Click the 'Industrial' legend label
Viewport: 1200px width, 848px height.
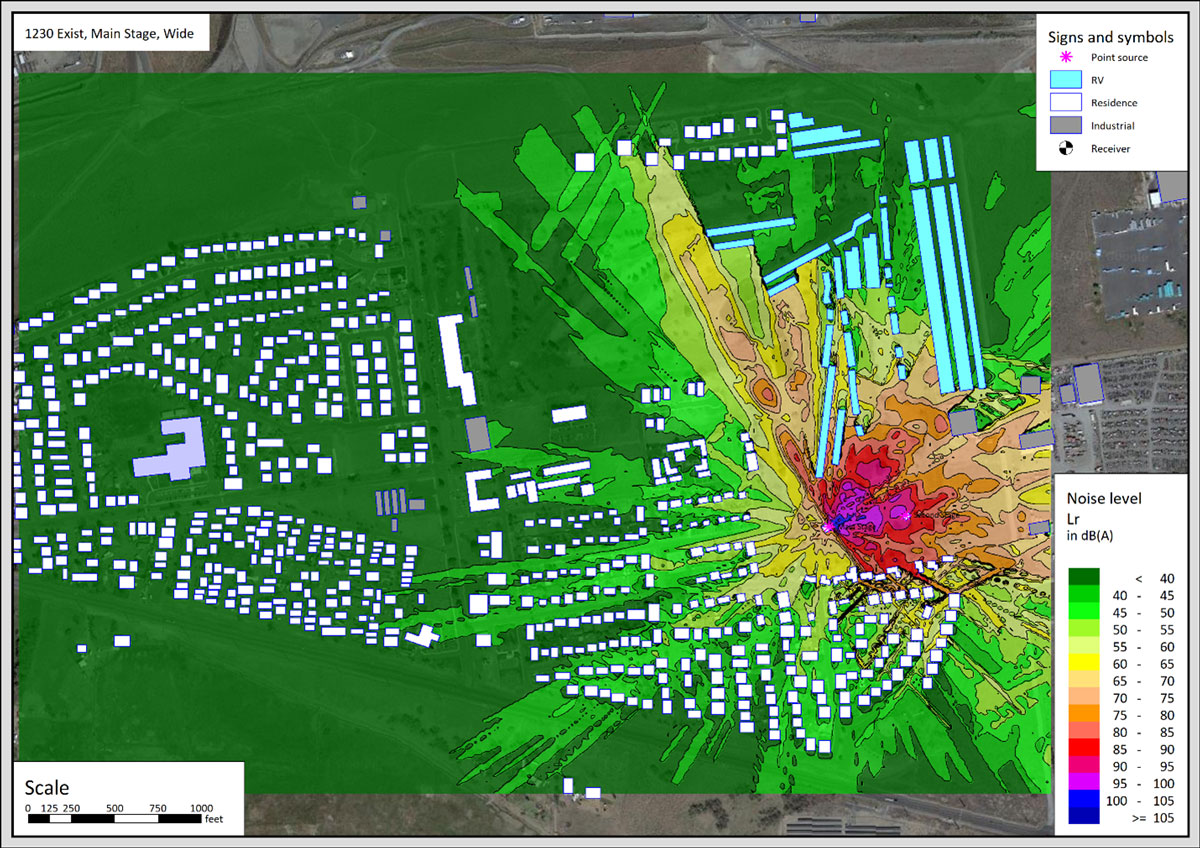click(1112, 126)
